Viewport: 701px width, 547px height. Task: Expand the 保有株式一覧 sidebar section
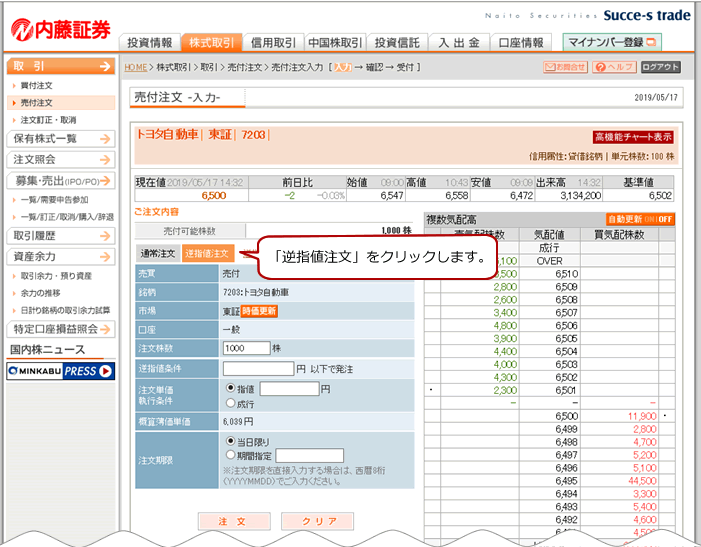pos(59,139)
